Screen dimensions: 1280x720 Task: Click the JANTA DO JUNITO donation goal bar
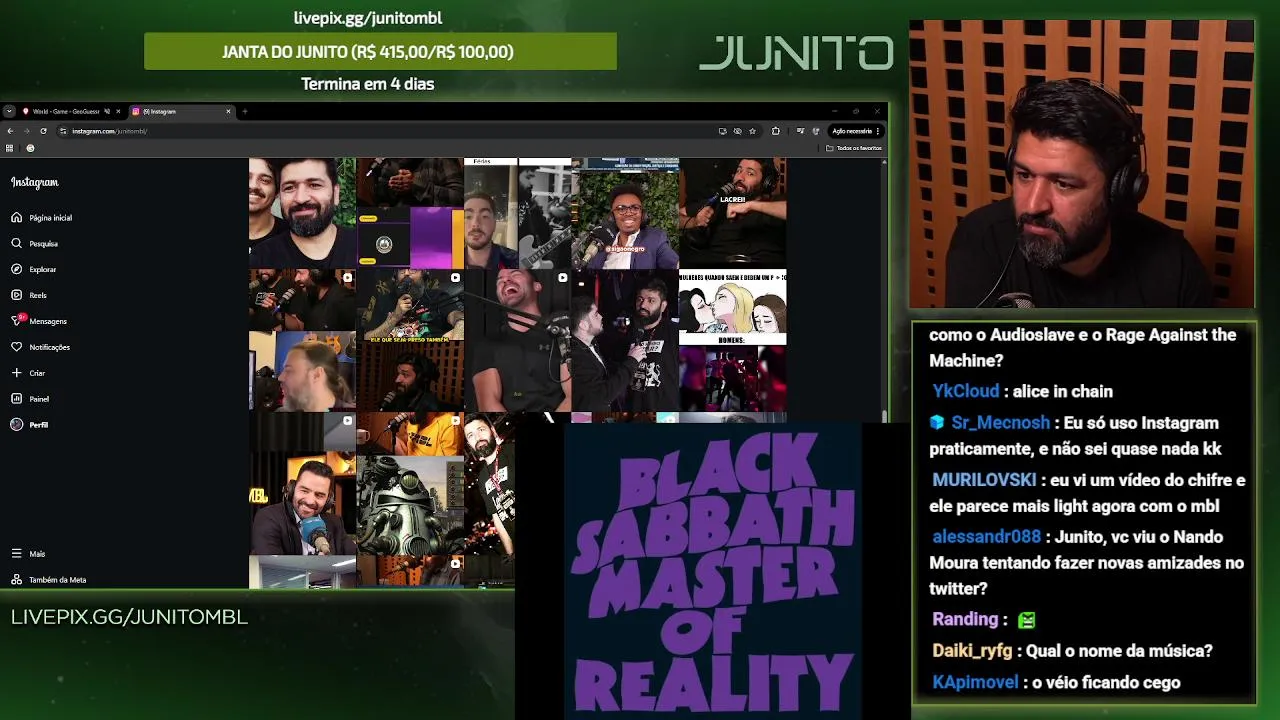[380, 51]
